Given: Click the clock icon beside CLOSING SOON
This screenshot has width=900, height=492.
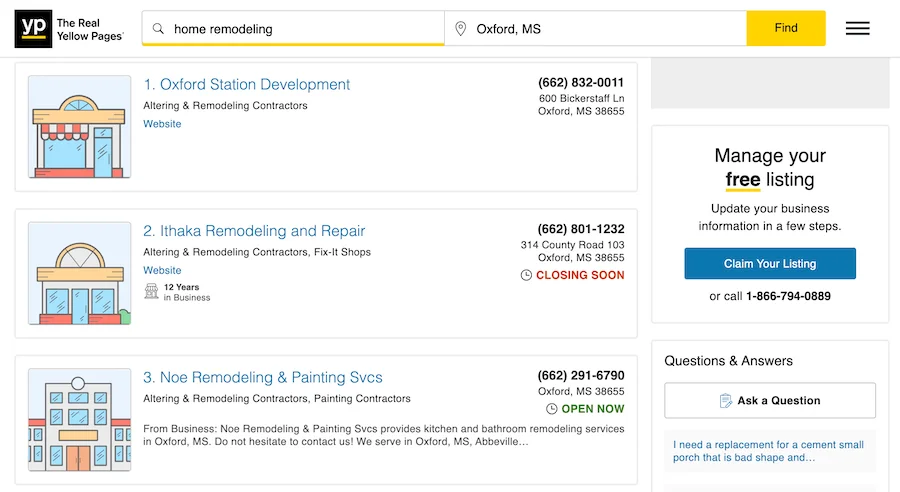Looking at the screenshot, I should (526, 276).
